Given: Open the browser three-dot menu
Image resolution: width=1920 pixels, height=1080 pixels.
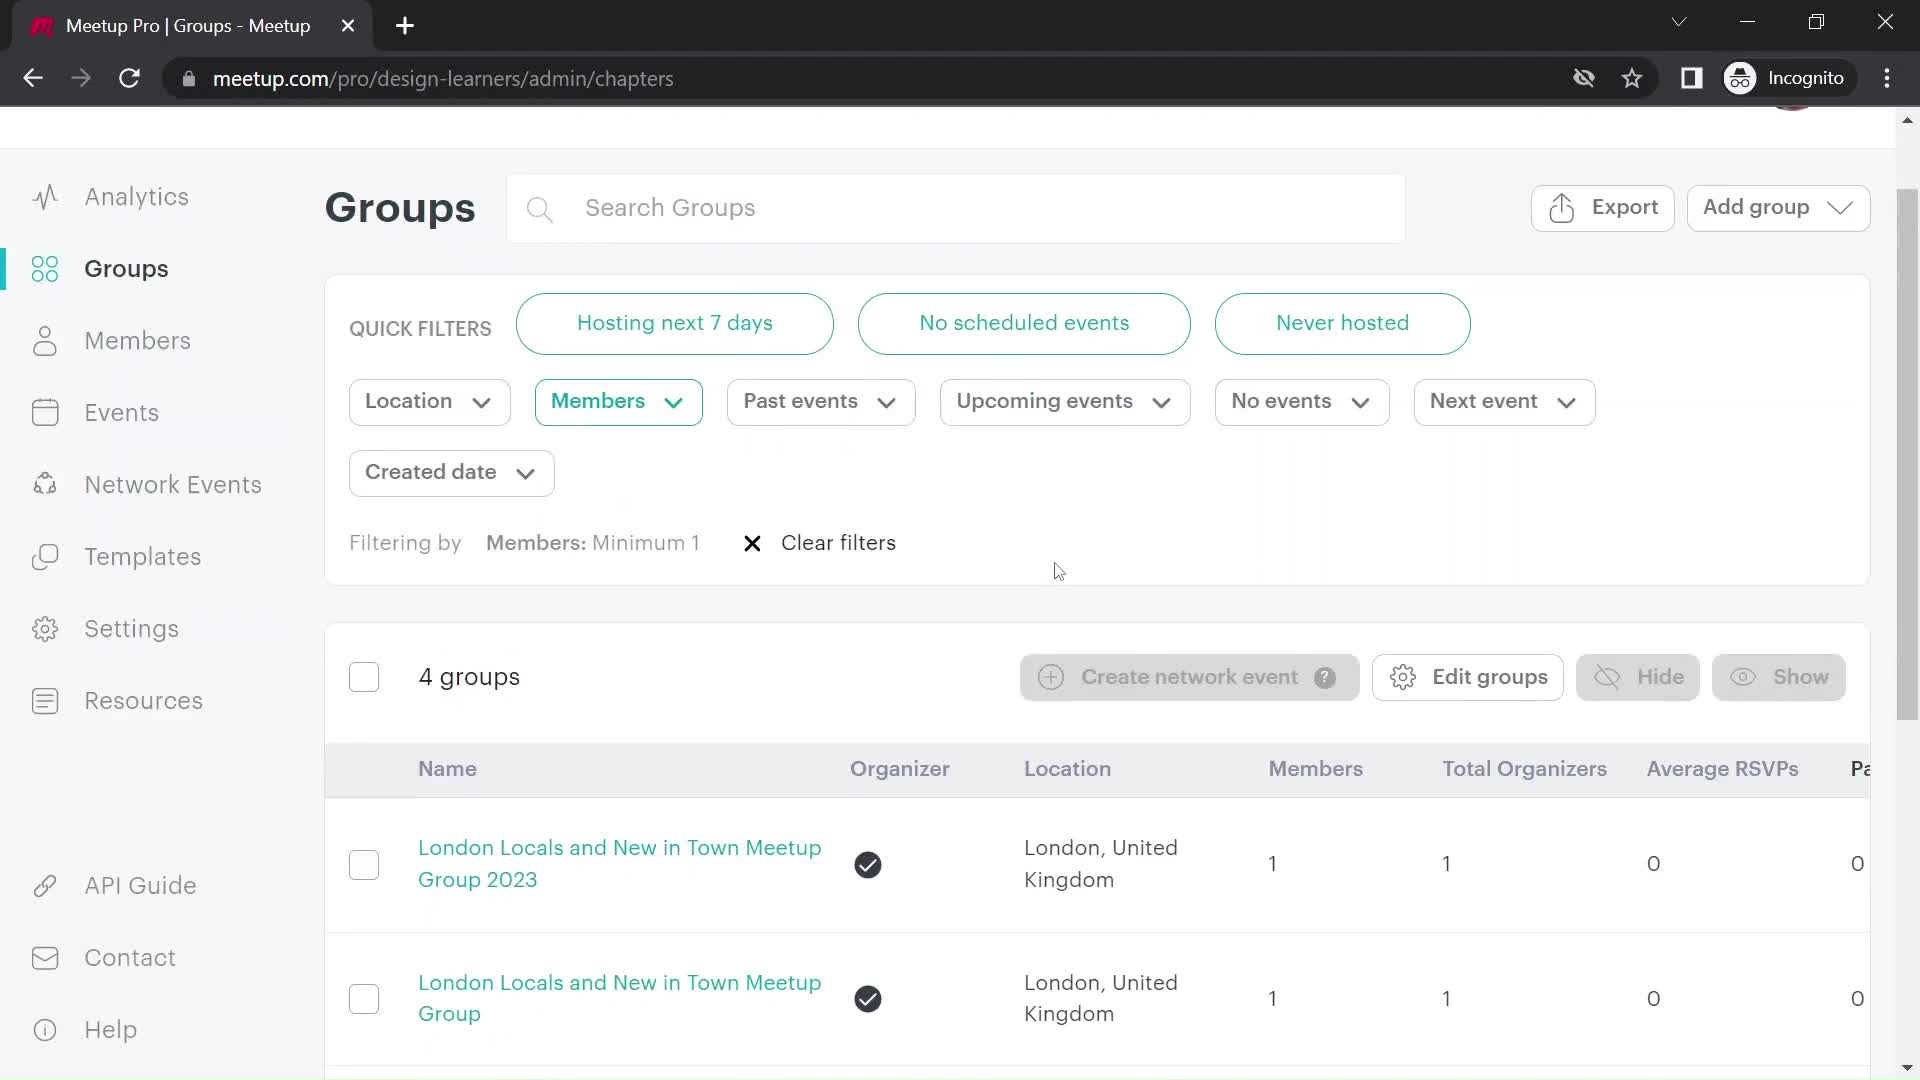Looking at the screenshot, I should [1887, 78].
